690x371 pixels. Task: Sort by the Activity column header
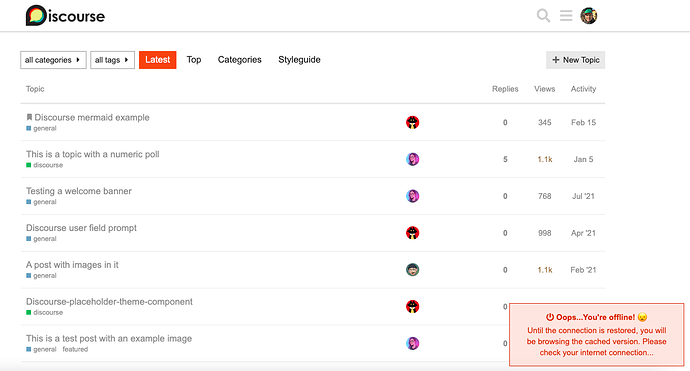pyautogui.click(x=584, y=89)
